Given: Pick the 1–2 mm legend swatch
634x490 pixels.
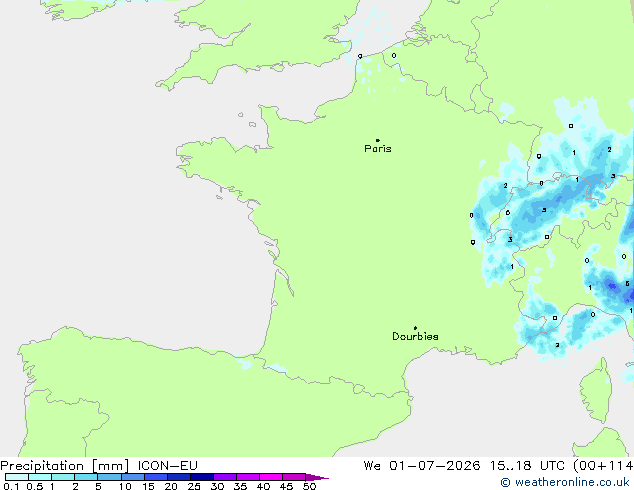Looking at the screenshot, I should click(63, 477).
